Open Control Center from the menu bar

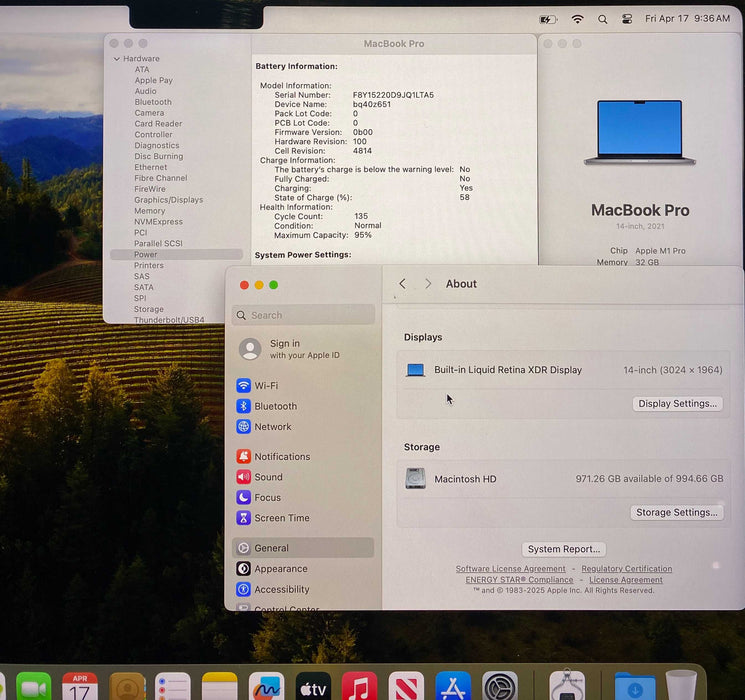[x=627, y=19]
